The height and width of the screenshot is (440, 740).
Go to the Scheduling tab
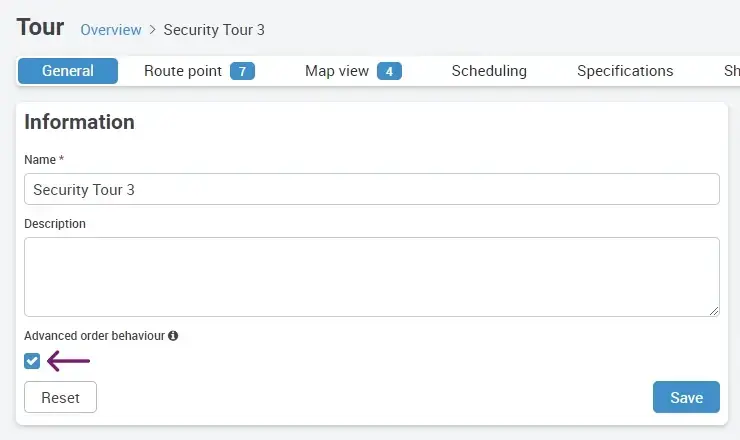pyautogui.click(x=489, y=71)
